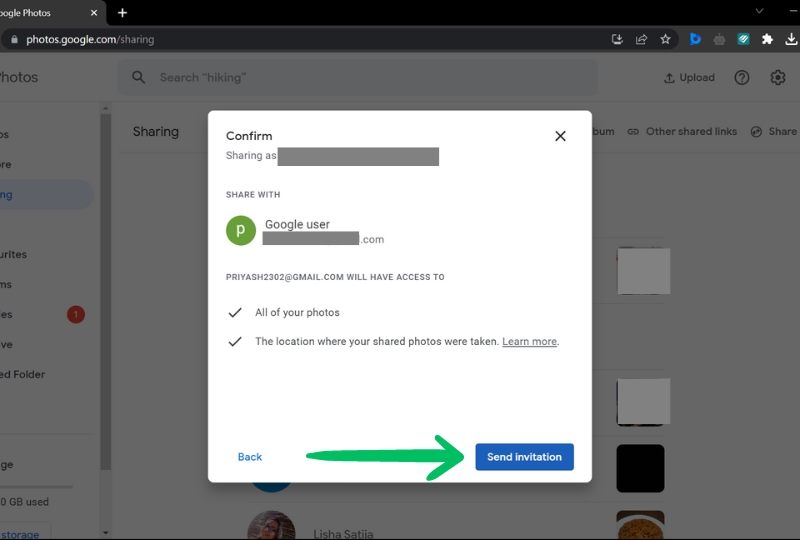The width and height of the screenshot is (800, 540).
Task: Open Google Photos help
Action: (x=741, y=78)
